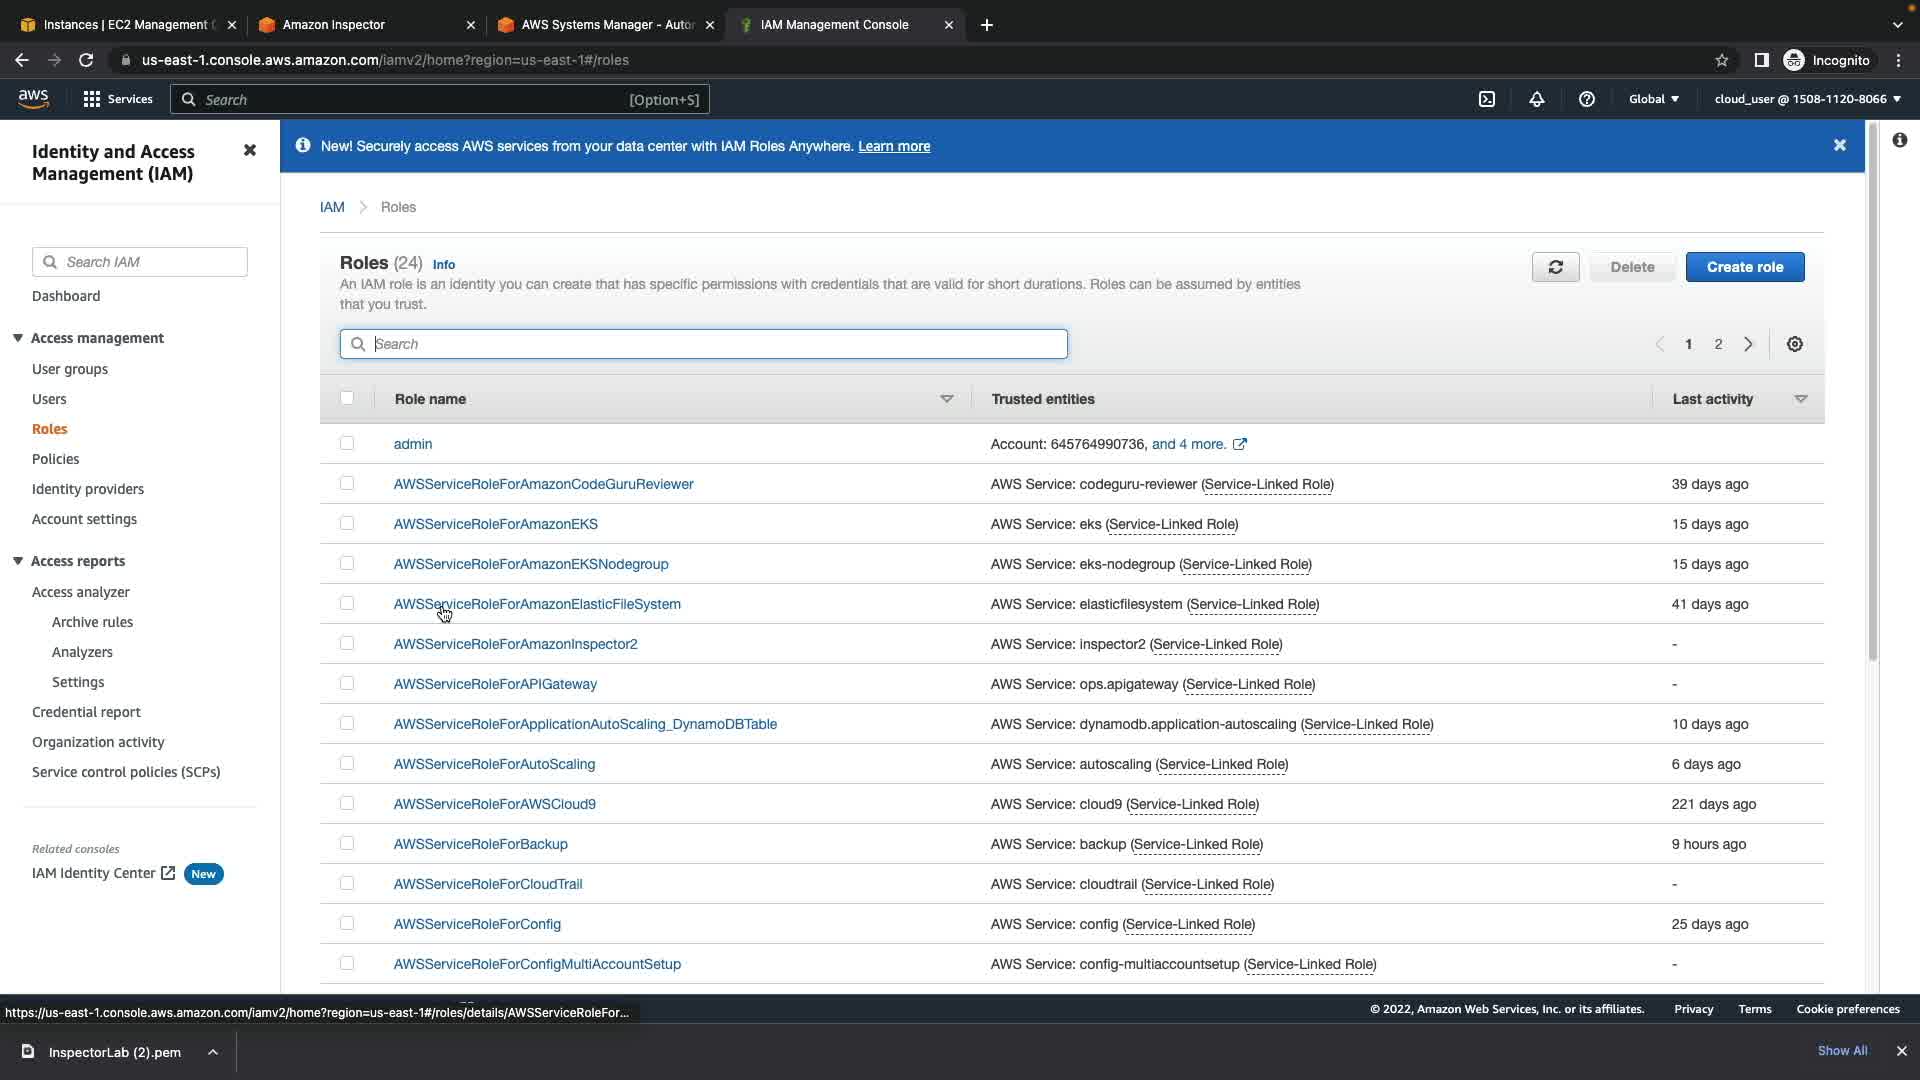
Task: Open the notifications bell
Action: [x=1537, y=99]
